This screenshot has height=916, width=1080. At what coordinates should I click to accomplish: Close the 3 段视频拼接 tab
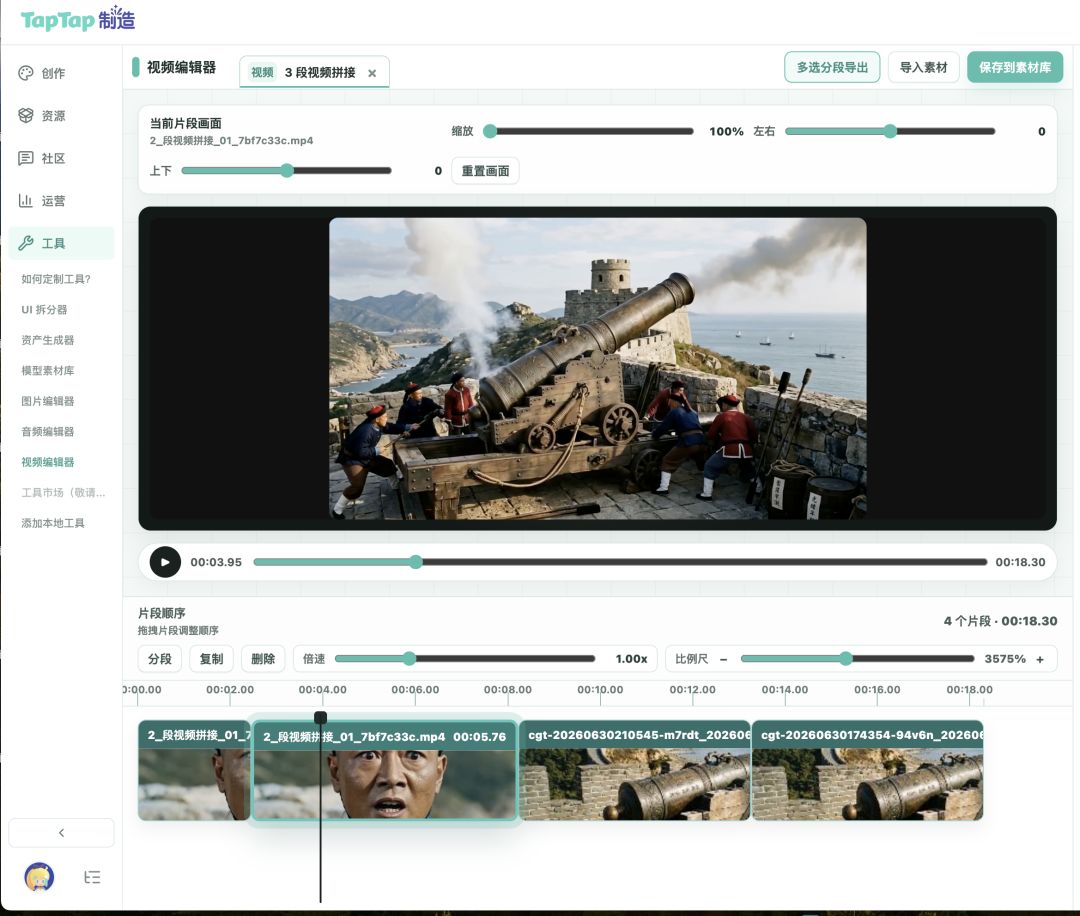[372, 73]
